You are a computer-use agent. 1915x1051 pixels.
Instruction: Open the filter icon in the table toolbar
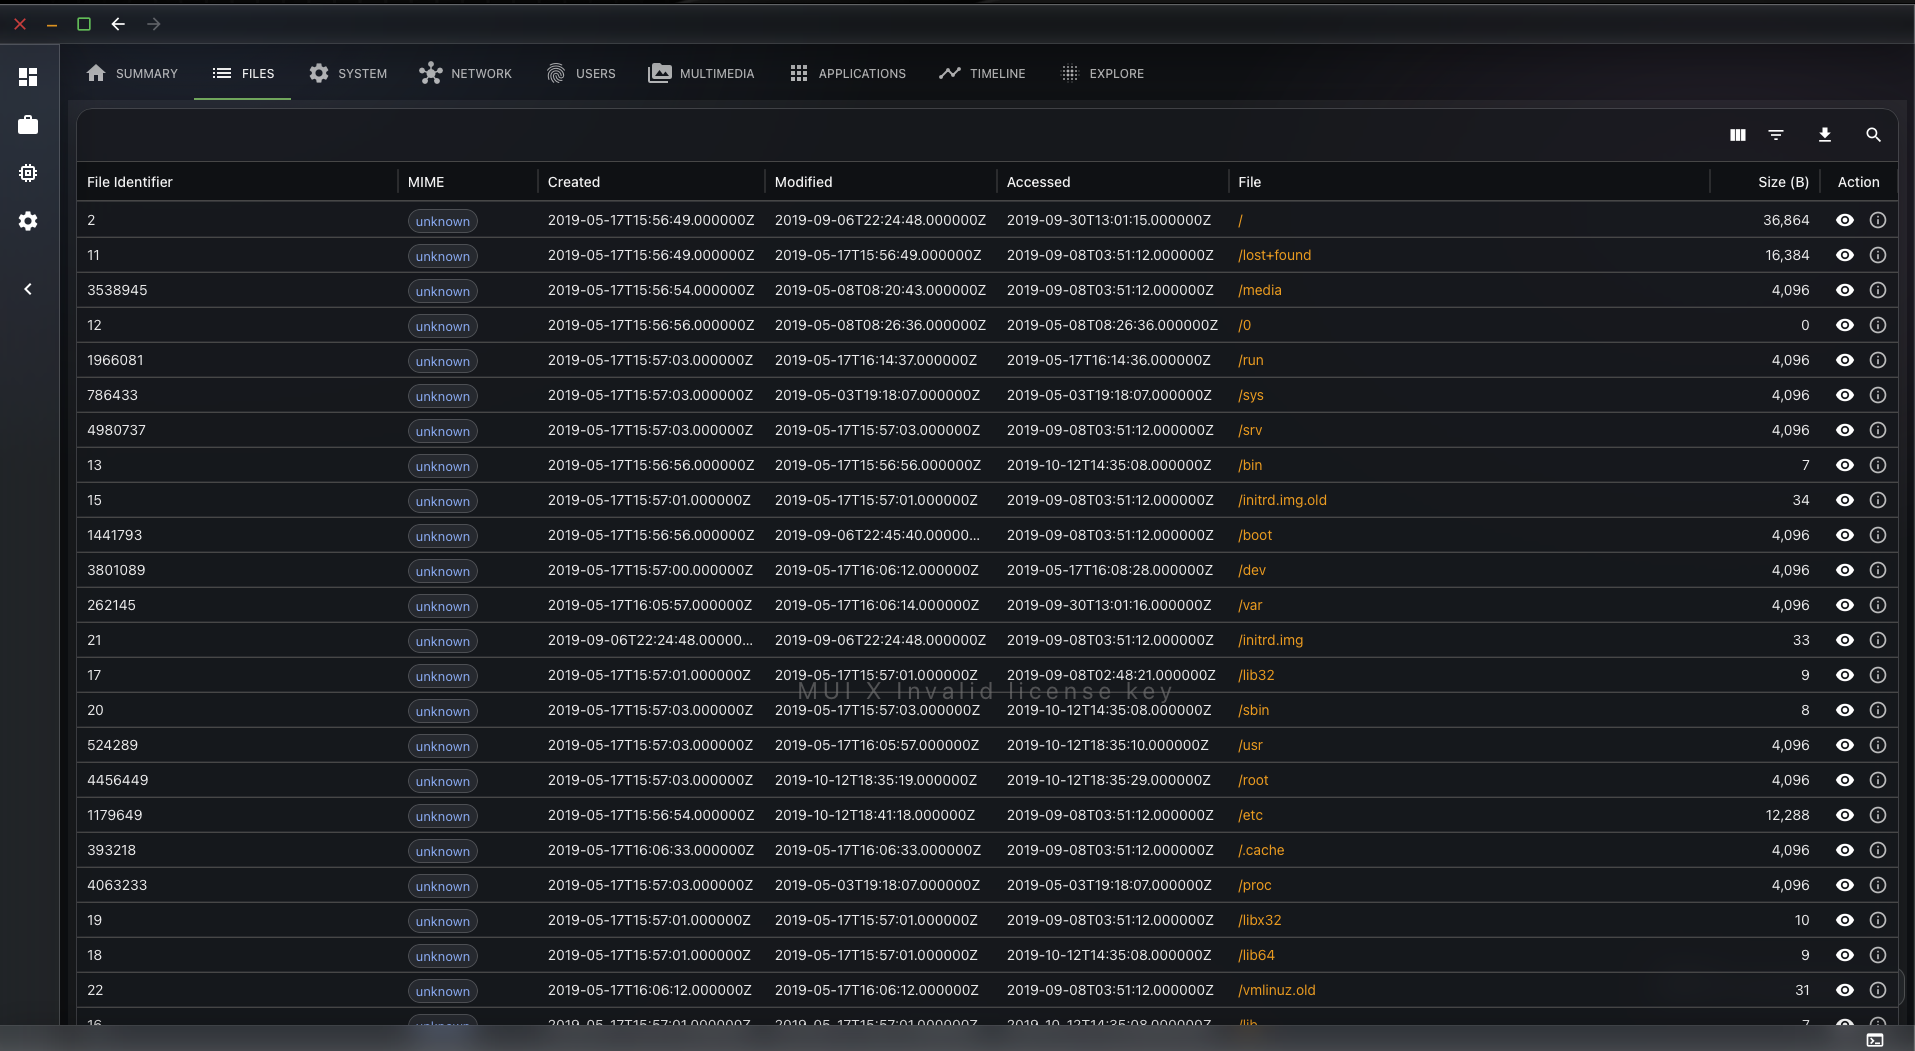1776,135
